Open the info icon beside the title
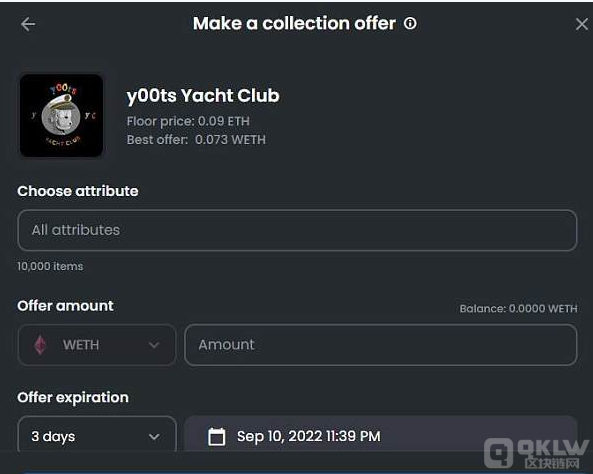This screenshot has width=593, height=474. tap(410, 23)
